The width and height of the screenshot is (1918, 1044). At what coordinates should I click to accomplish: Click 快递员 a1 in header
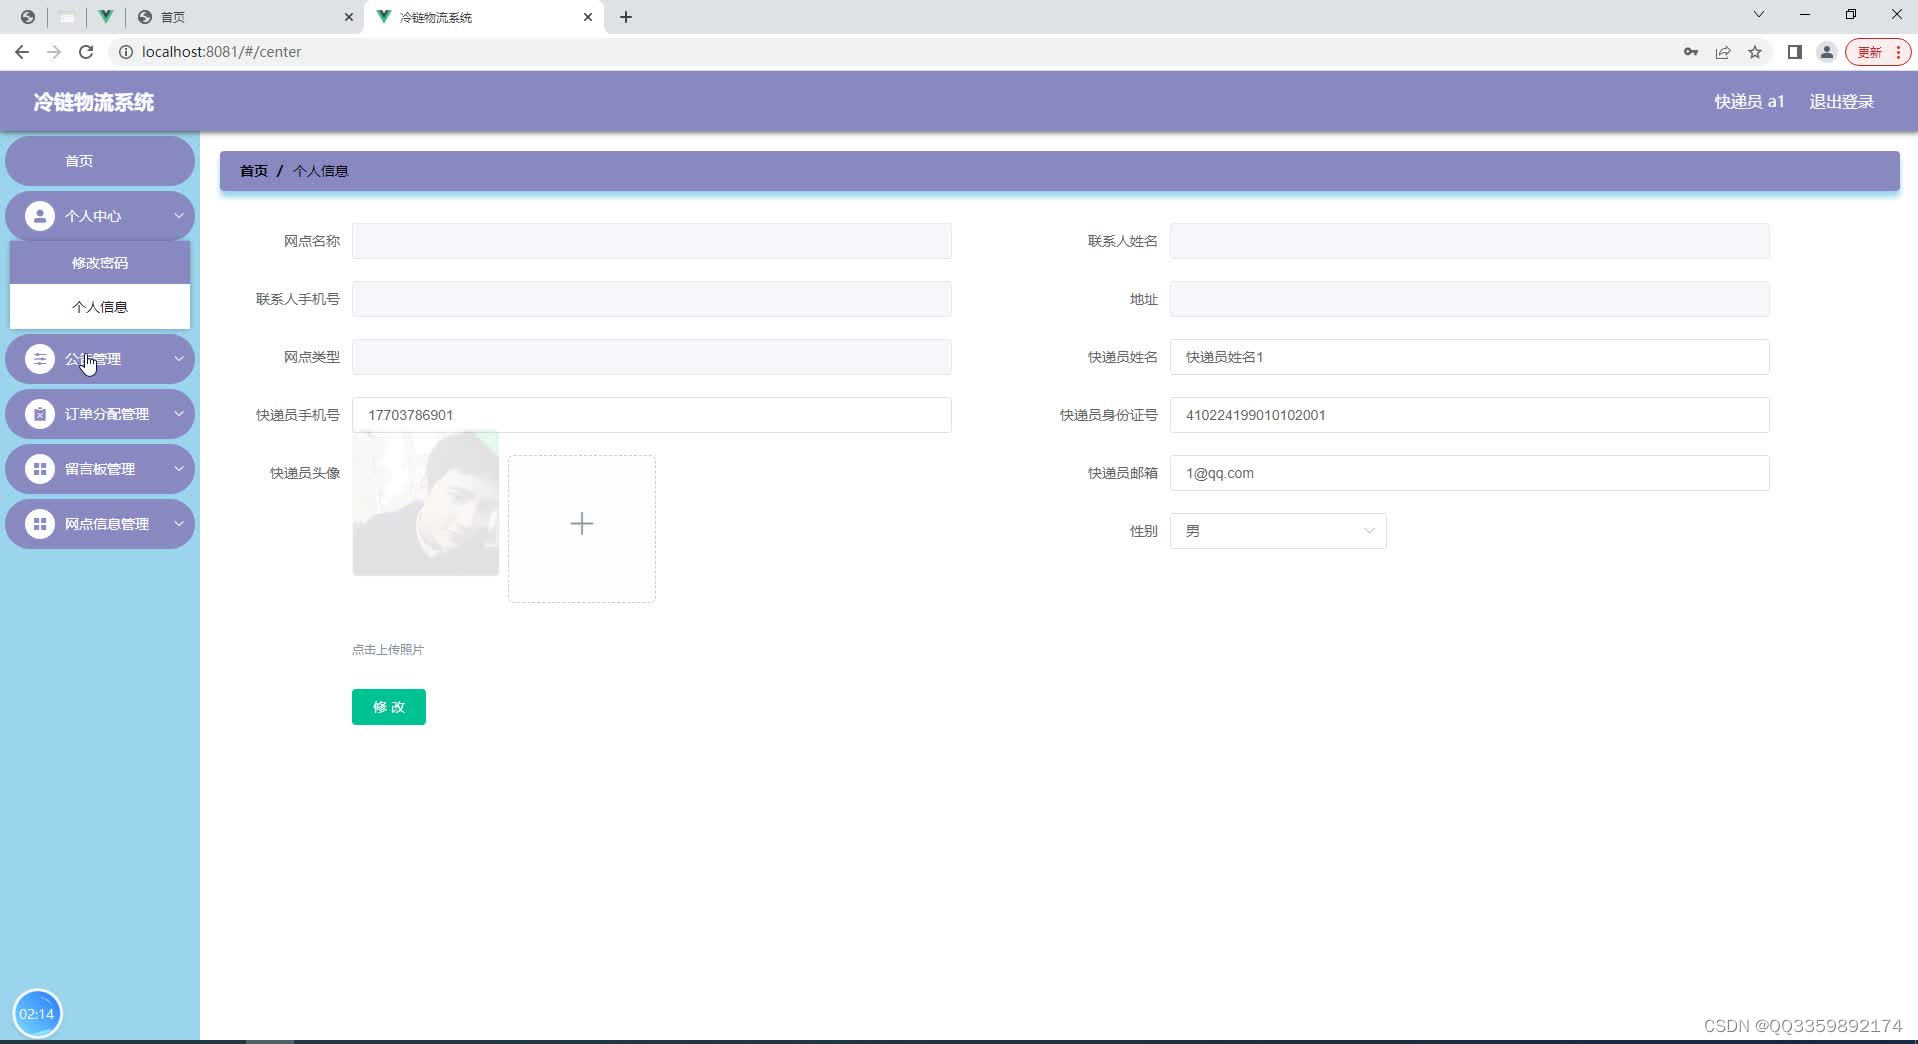(1749, 102)
